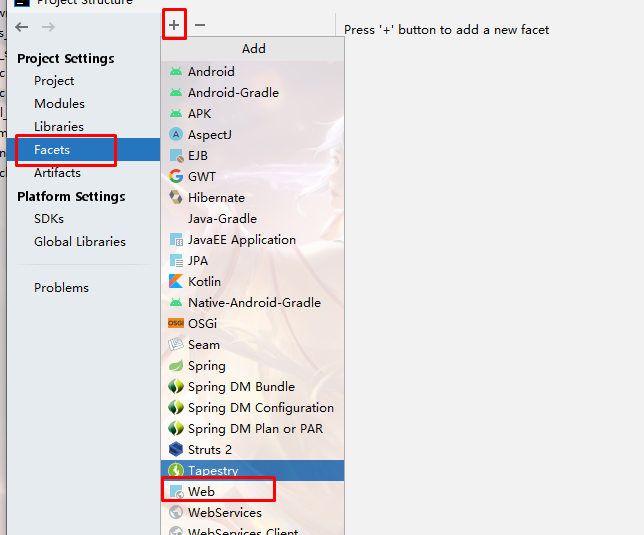Click the Web facet icon
This screenshot has width=644, height=535.
(176, 491)
